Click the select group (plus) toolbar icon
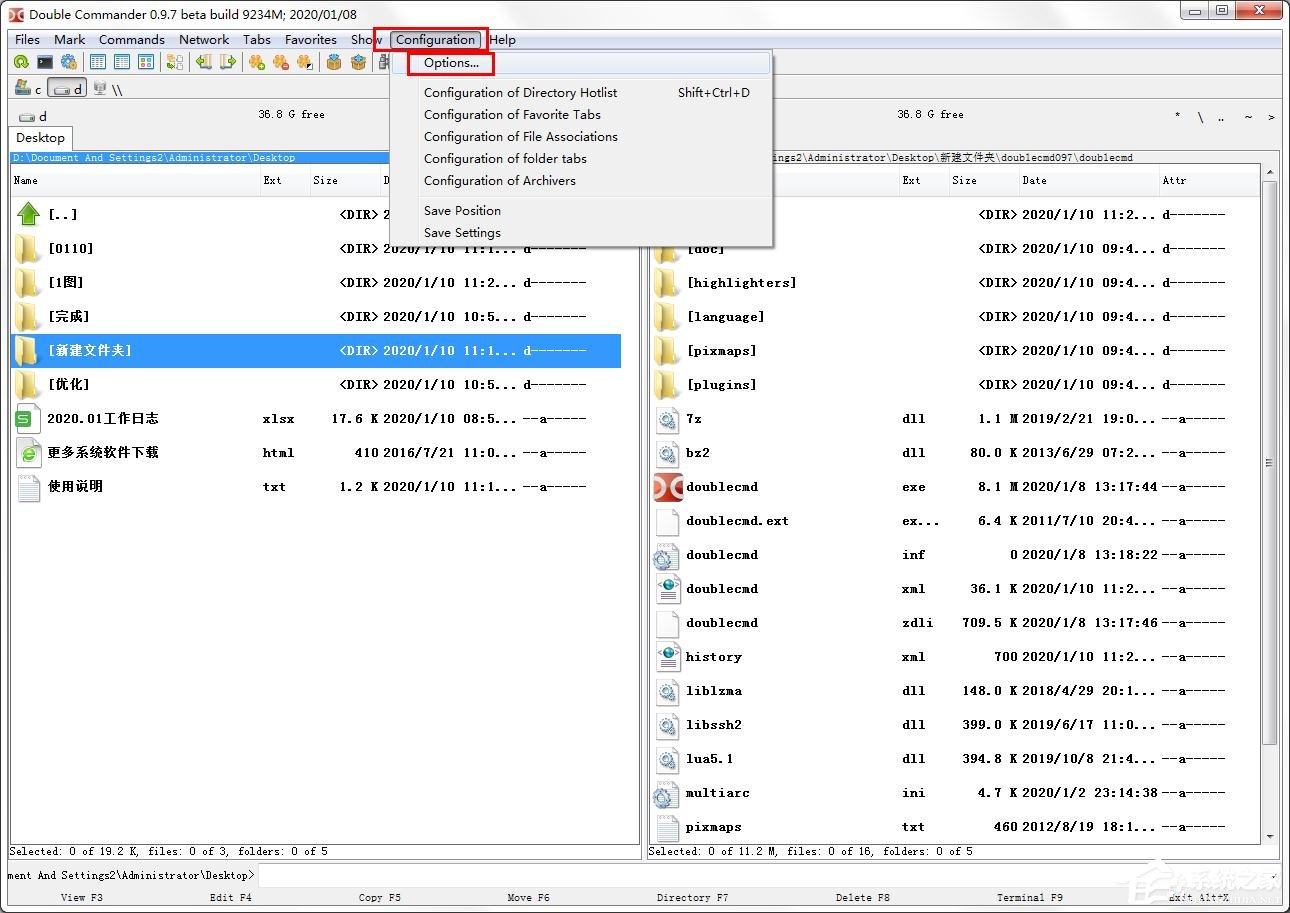Viewport: 1290px width, 913px height. [257, 62]
